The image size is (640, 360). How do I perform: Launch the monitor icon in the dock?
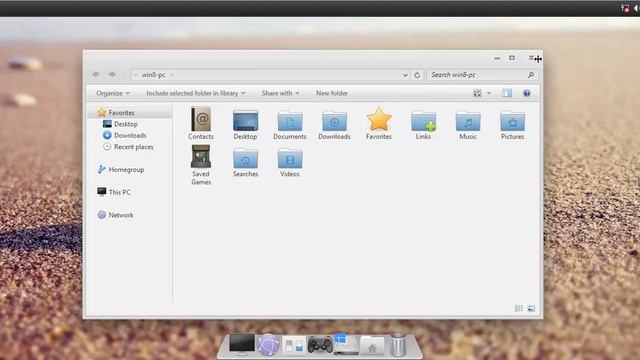[x=242, y=344]
